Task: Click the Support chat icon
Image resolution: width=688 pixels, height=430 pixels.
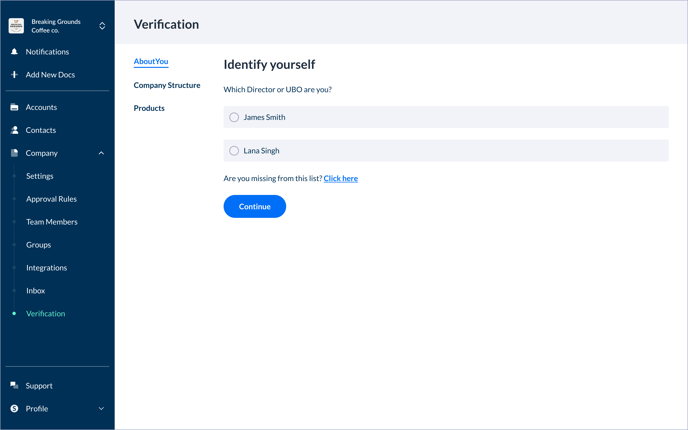Action: [x=14, y=386]
